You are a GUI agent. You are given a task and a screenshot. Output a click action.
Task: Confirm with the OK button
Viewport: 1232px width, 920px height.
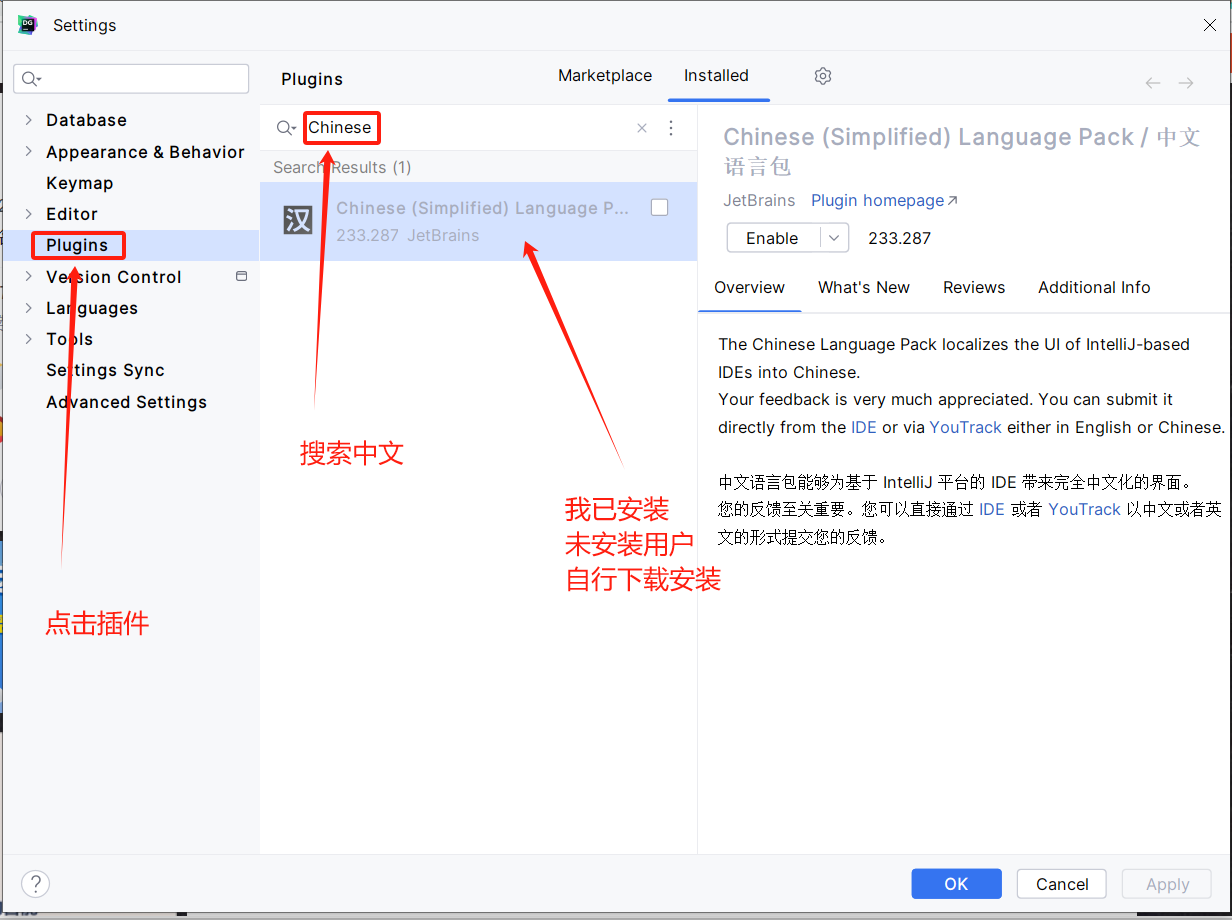pos(956,884)
